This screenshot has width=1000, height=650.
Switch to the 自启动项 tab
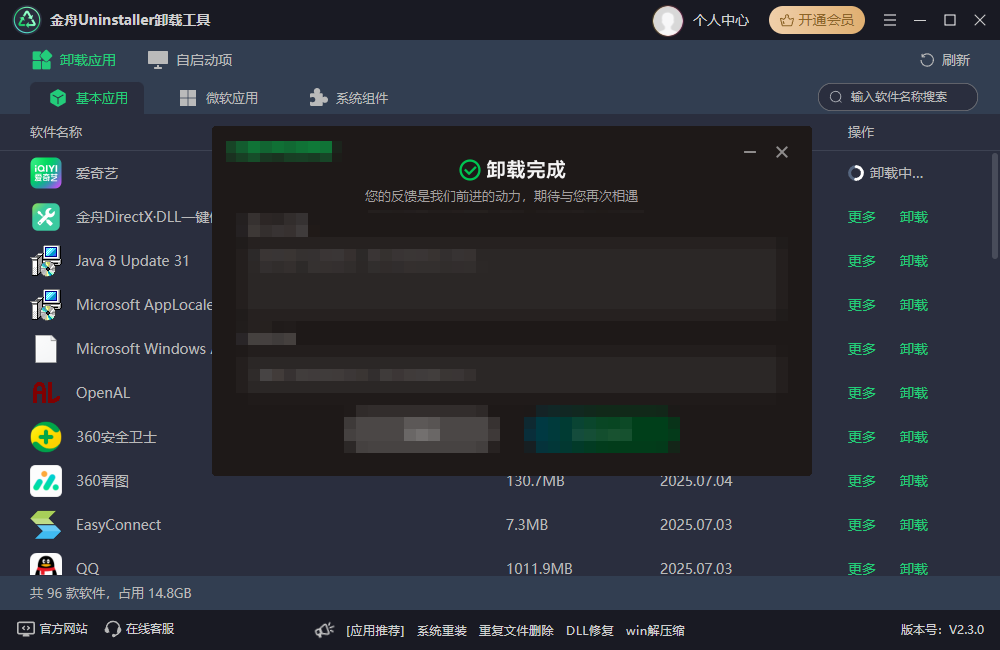coord(190,60)
